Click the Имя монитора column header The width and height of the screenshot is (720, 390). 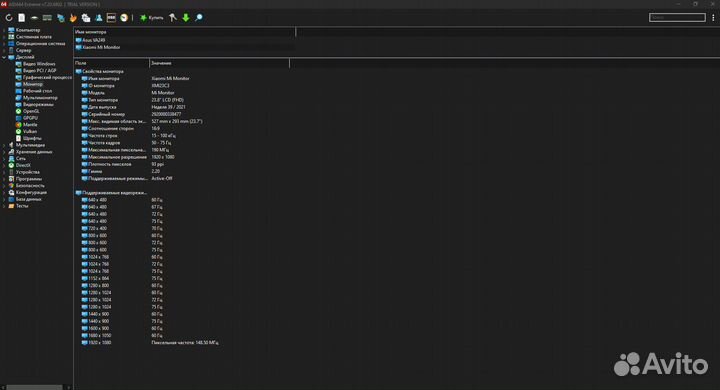184,32
